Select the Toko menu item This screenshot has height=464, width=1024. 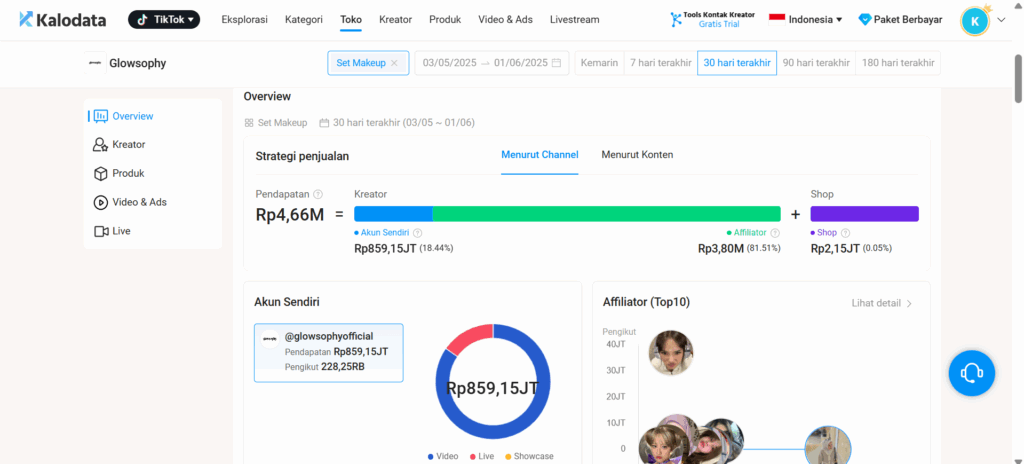pyautogui.click(x=351, y=20)
